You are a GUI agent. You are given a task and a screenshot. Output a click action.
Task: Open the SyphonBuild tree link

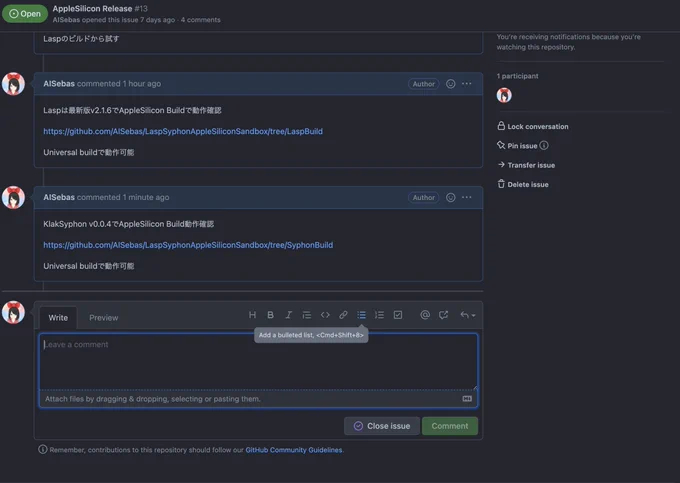click(188, 245)
